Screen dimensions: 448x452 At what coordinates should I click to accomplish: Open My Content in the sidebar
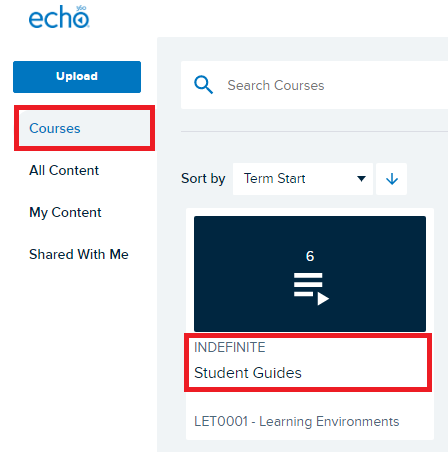click(65, 212)
